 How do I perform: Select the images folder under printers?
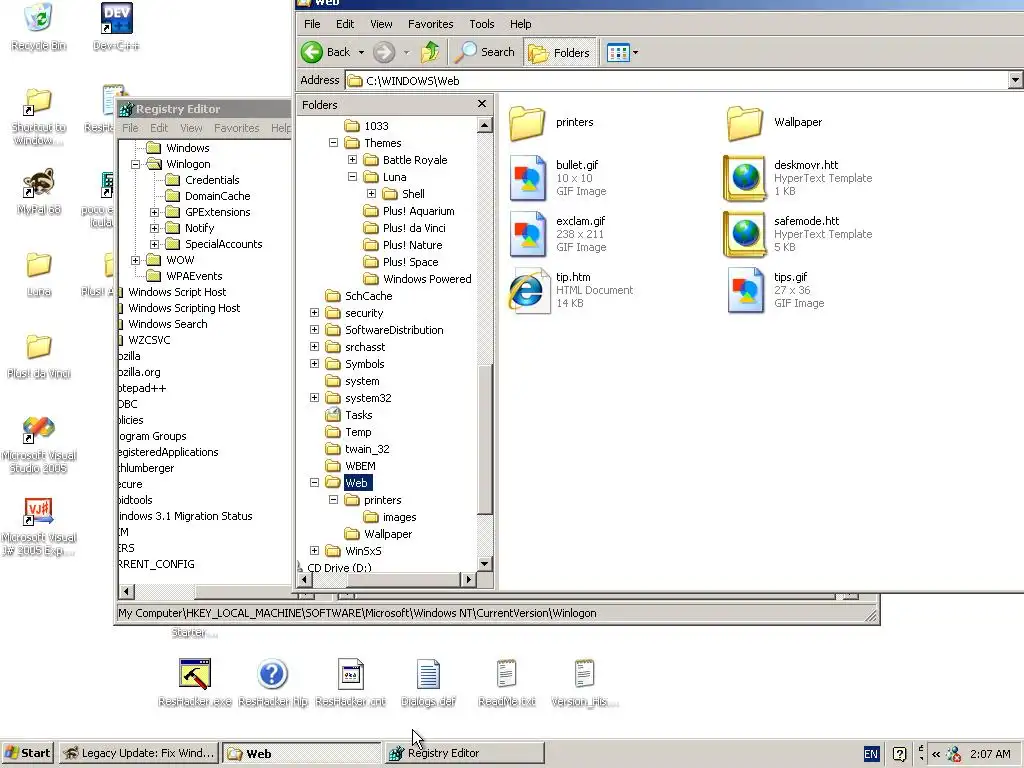(399, 517)
